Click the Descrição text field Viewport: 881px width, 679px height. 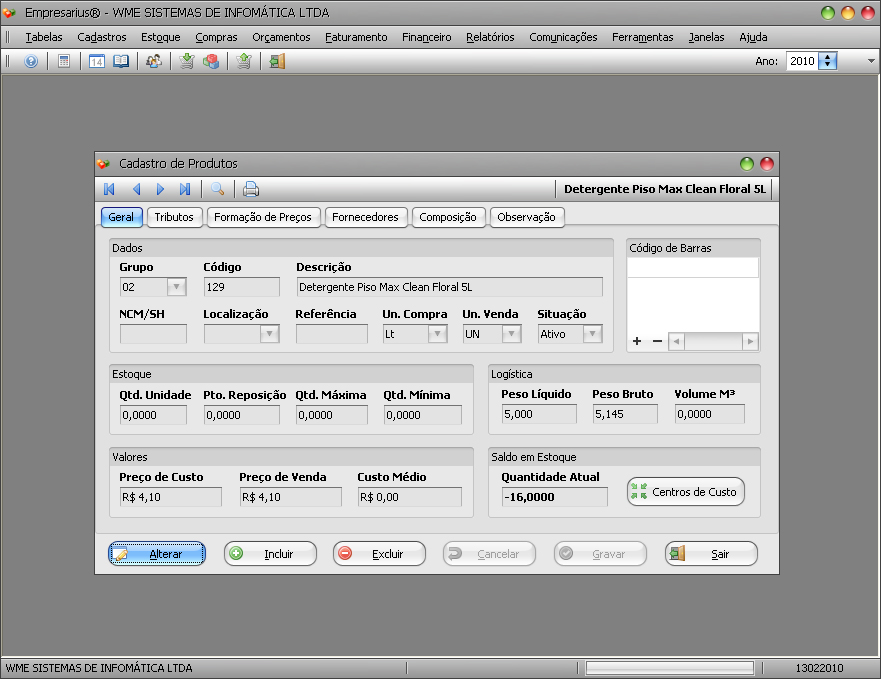pyautogui.click(x=449, y=287)
